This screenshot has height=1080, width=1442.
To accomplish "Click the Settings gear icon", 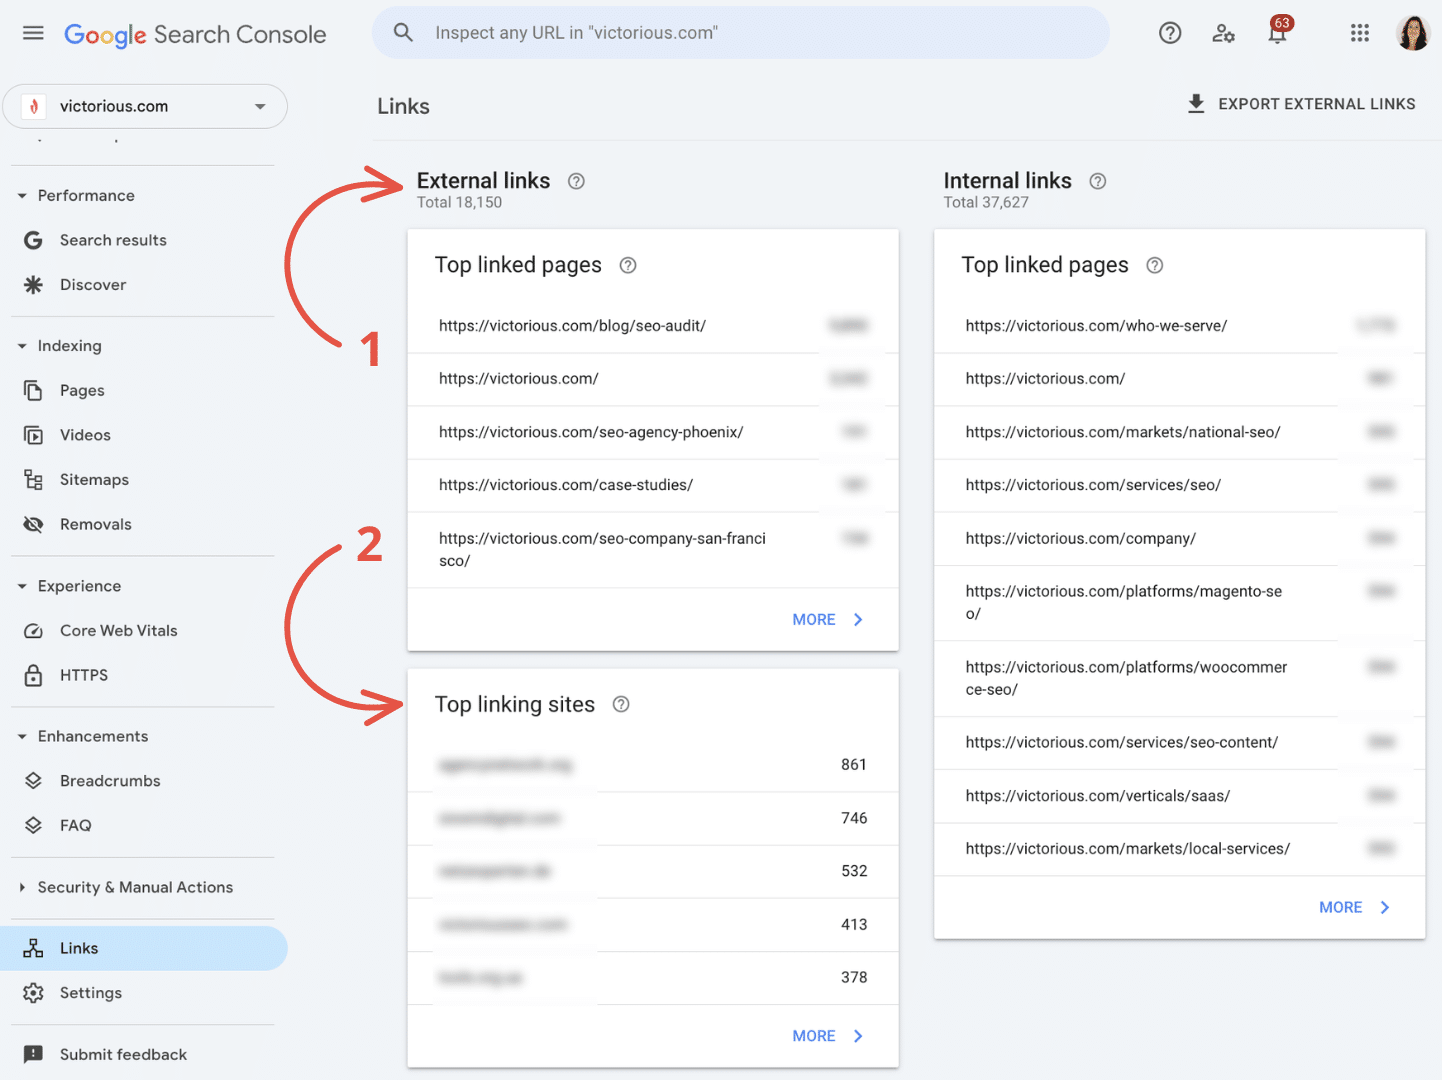I will [x=33, y=993].
